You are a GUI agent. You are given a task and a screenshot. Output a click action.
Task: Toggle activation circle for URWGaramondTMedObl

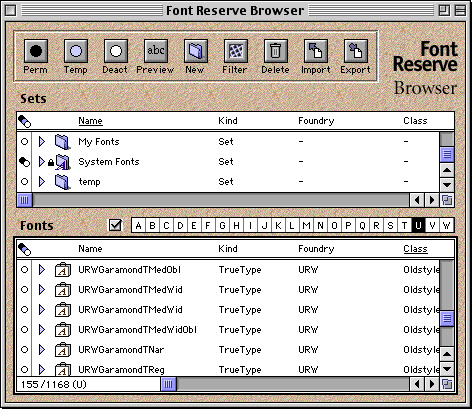(24, 270)
